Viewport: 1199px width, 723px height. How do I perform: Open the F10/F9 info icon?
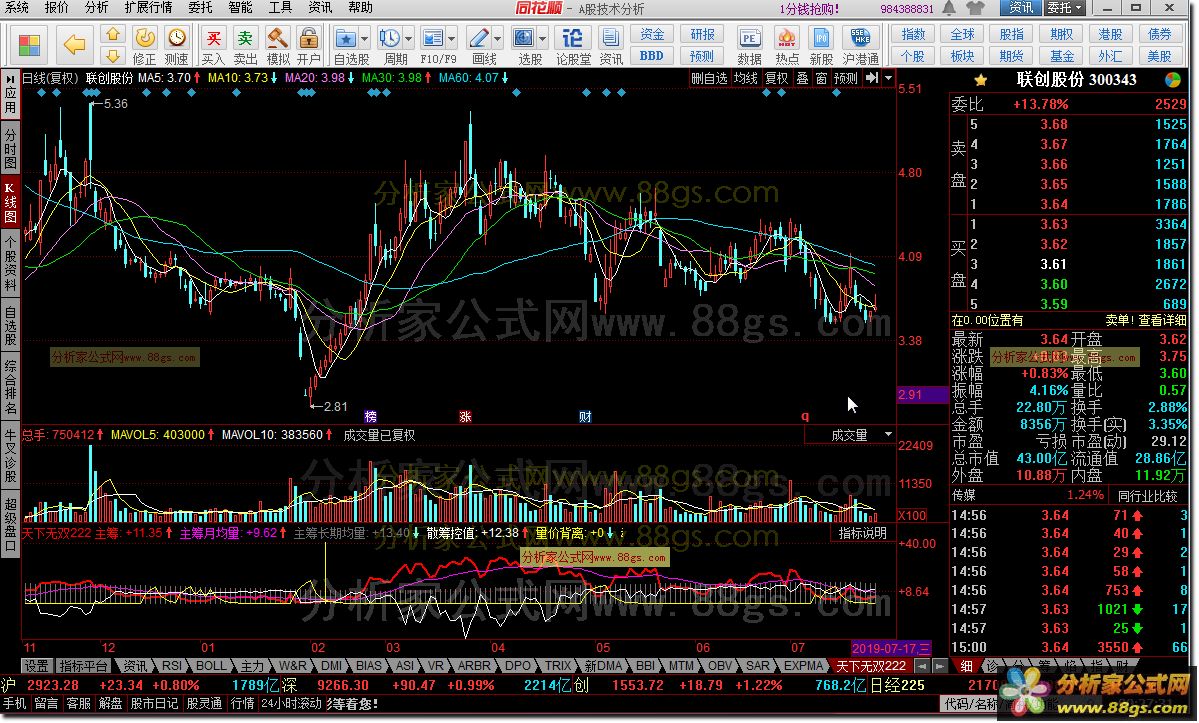pyautogui.click(x=432, y=37)
